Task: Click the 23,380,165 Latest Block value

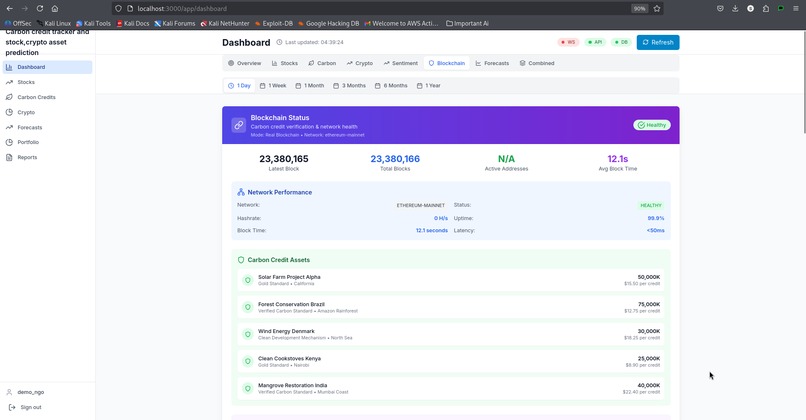Action: [x=284, y=159]
